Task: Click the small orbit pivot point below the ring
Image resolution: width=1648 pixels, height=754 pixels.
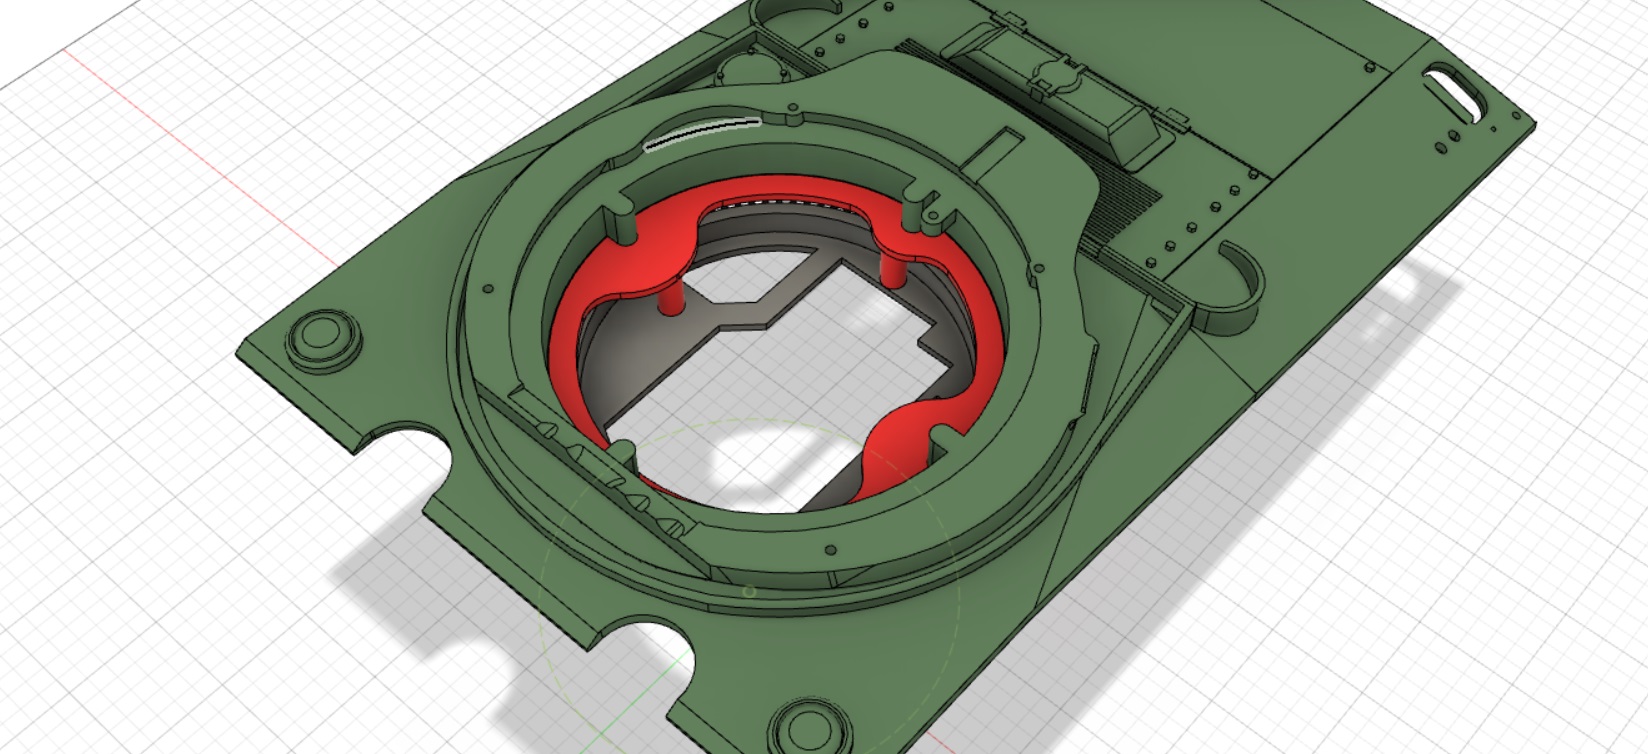Action: 749,591
